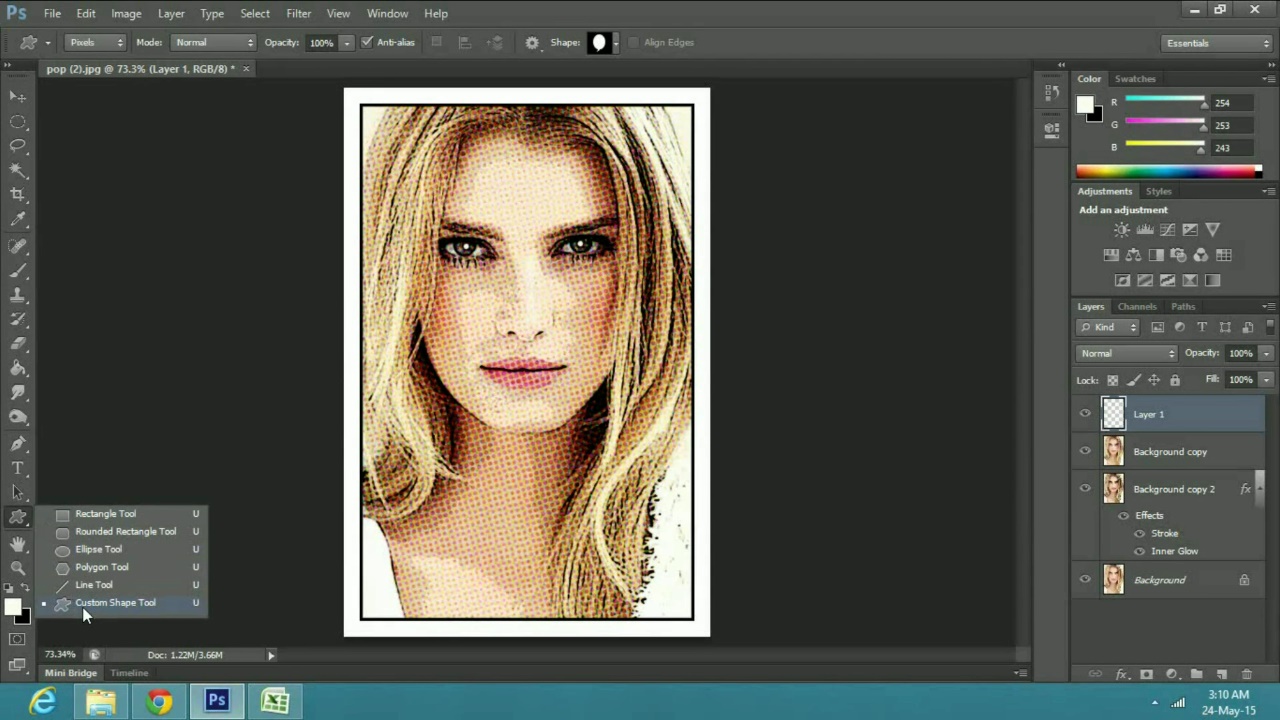Select the Horizontal Type tool
The width and height of the screenshot is (1280, 720).
point(18,468)
